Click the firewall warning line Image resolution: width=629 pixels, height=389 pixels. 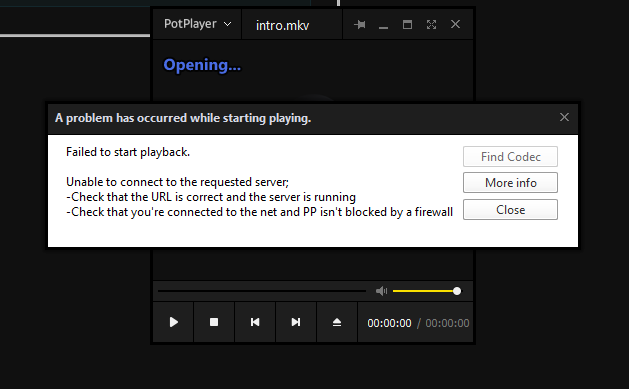coord(260,212)
